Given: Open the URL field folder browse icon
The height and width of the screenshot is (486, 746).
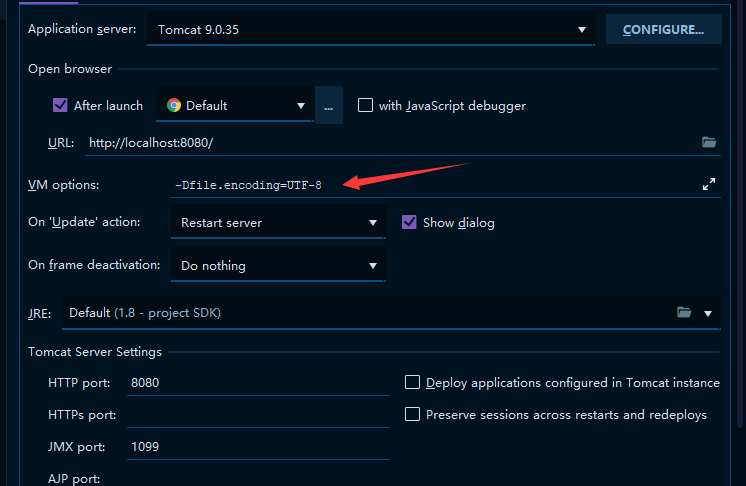Looking at the screenshot, I should (708, 142).
